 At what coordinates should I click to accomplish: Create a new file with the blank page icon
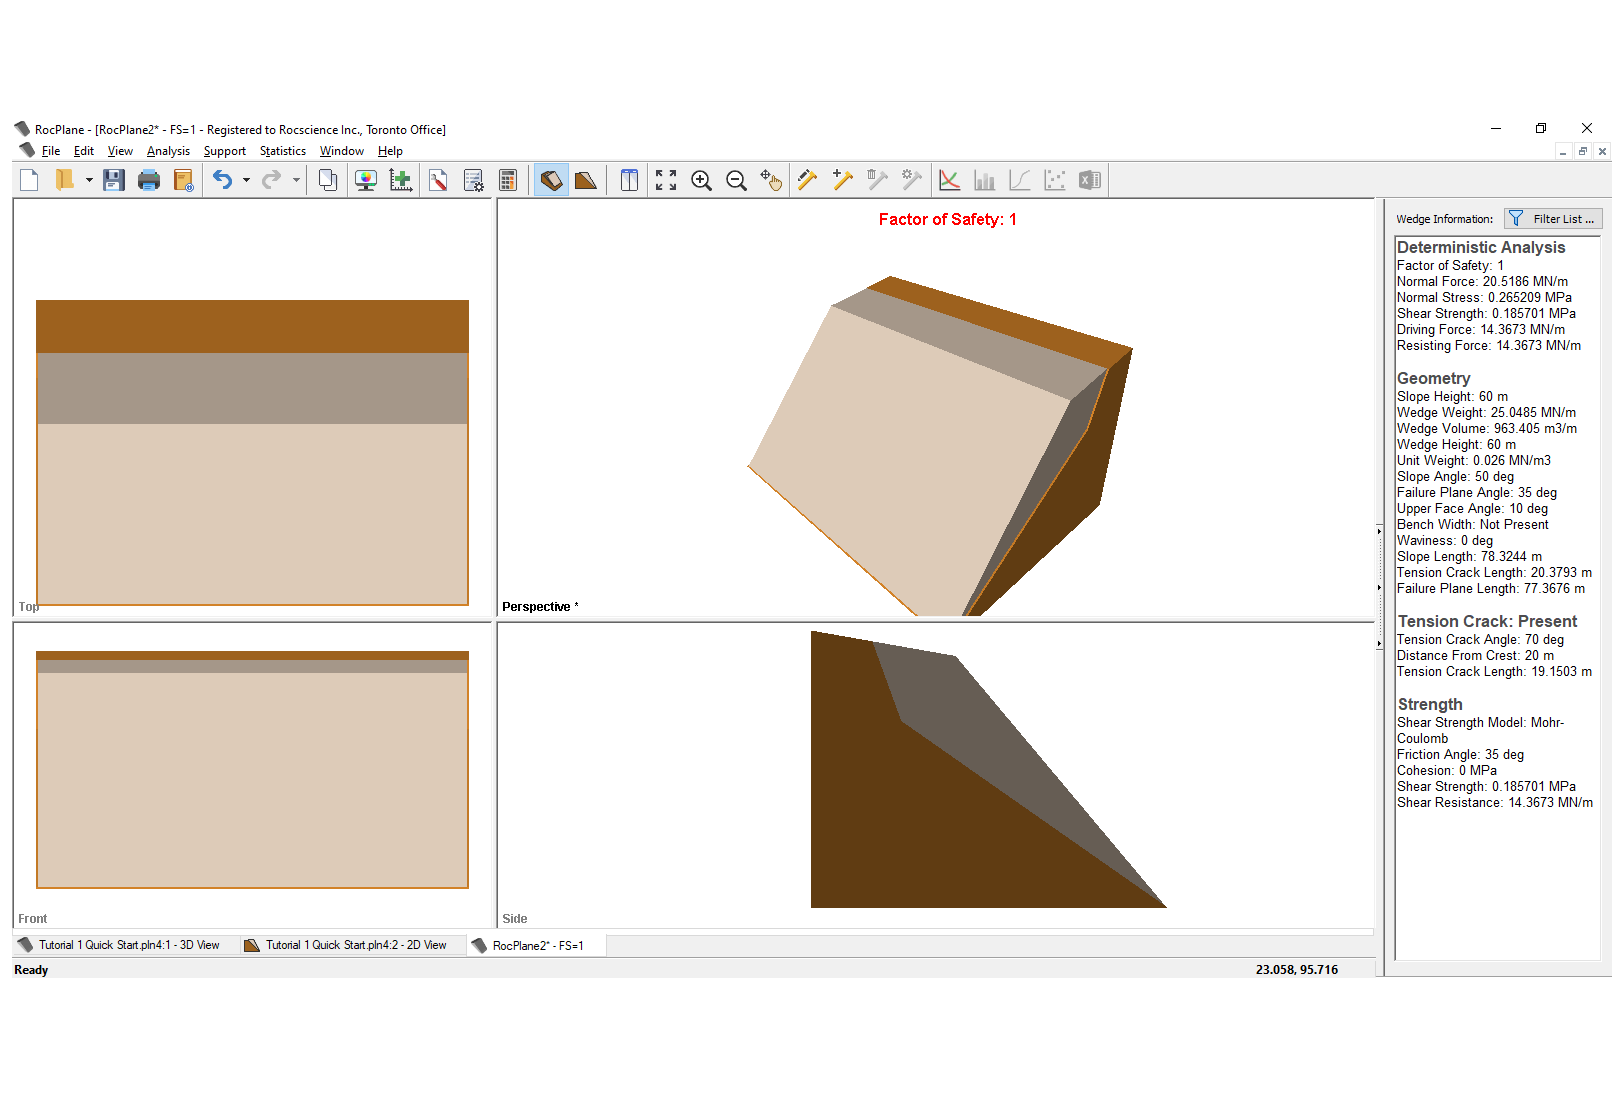pos(29,180)
